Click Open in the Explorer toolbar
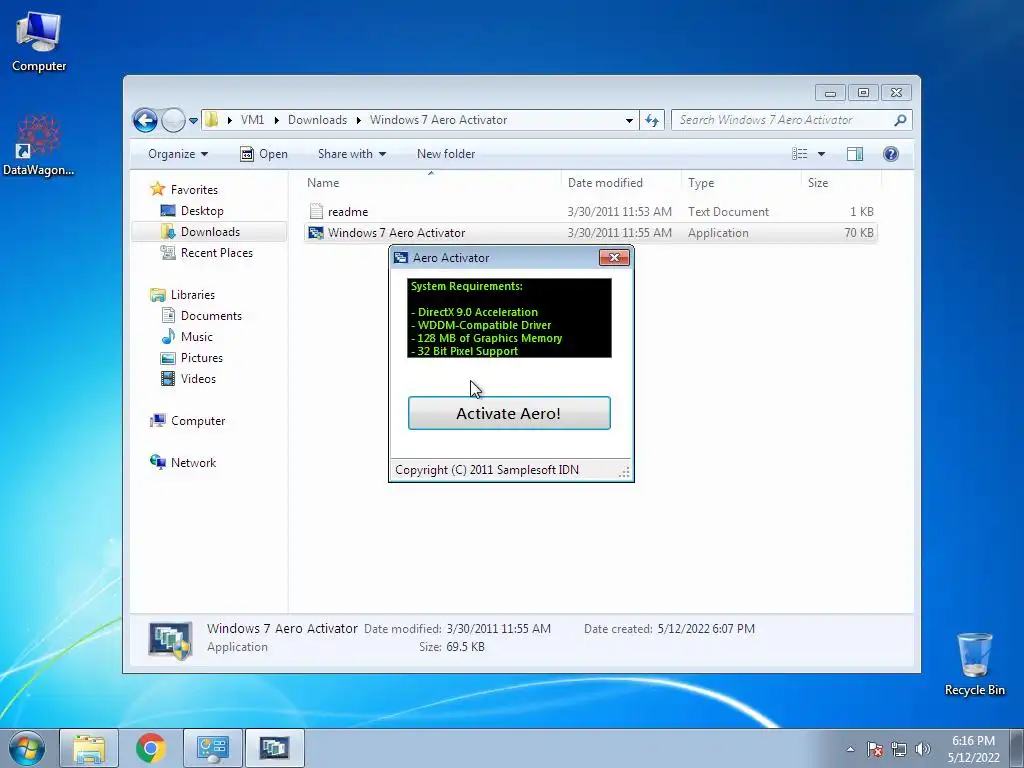 click(x=264, y=154)
